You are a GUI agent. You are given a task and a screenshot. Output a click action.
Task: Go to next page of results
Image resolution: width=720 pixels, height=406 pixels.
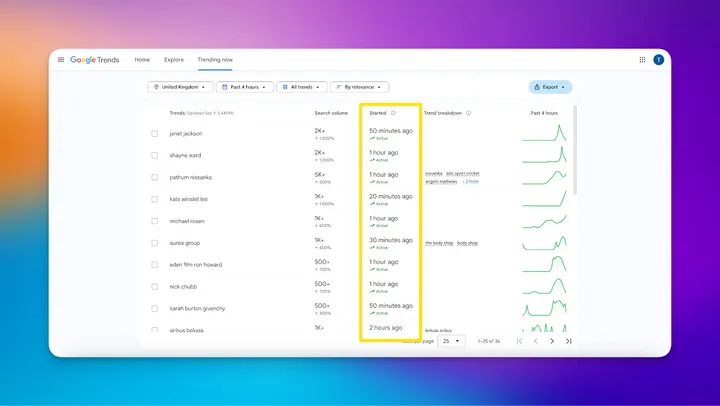(x=552, y=341)
